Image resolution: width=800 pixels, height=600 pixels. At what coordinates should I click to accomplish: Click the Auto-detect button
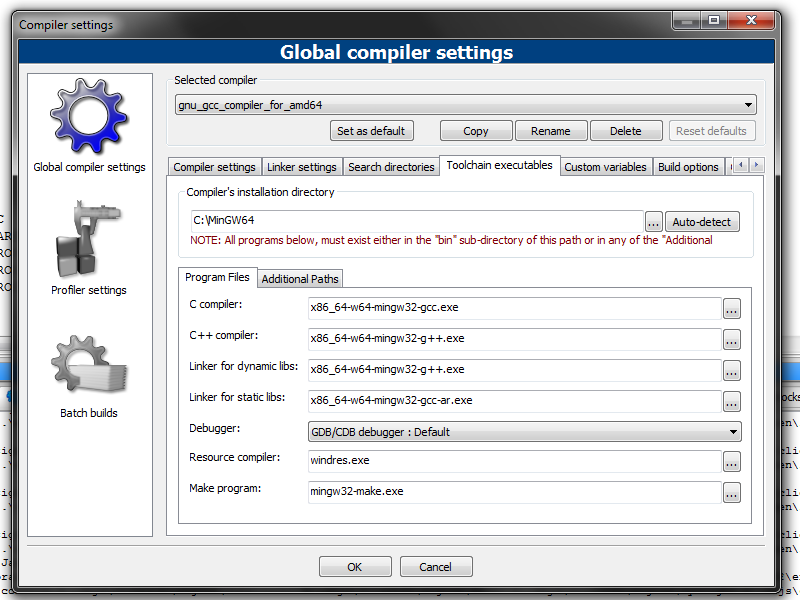click(x=702, y=222)
